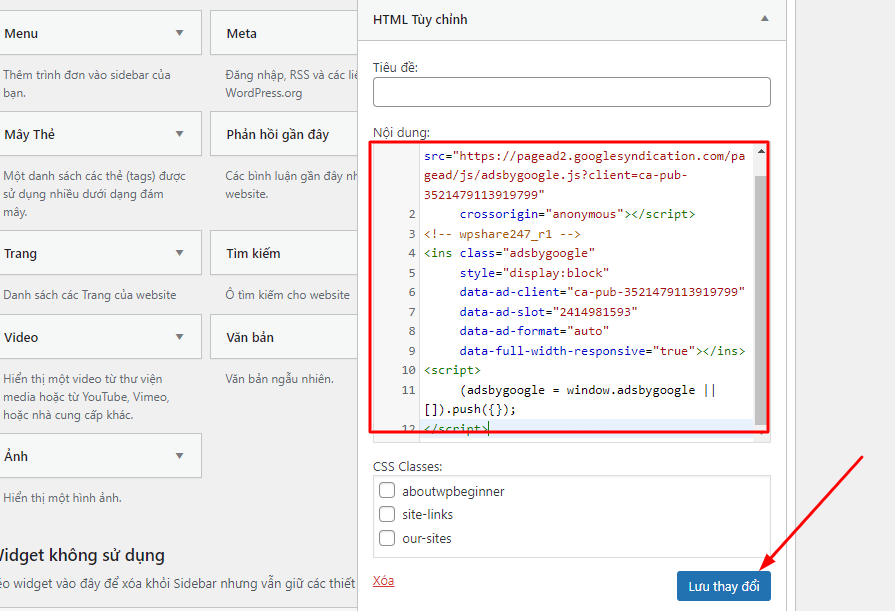The width and height of the screenshot is (895, 611).
Task: Click the code editor vertical scrollbar
Action: coord(761,300)
